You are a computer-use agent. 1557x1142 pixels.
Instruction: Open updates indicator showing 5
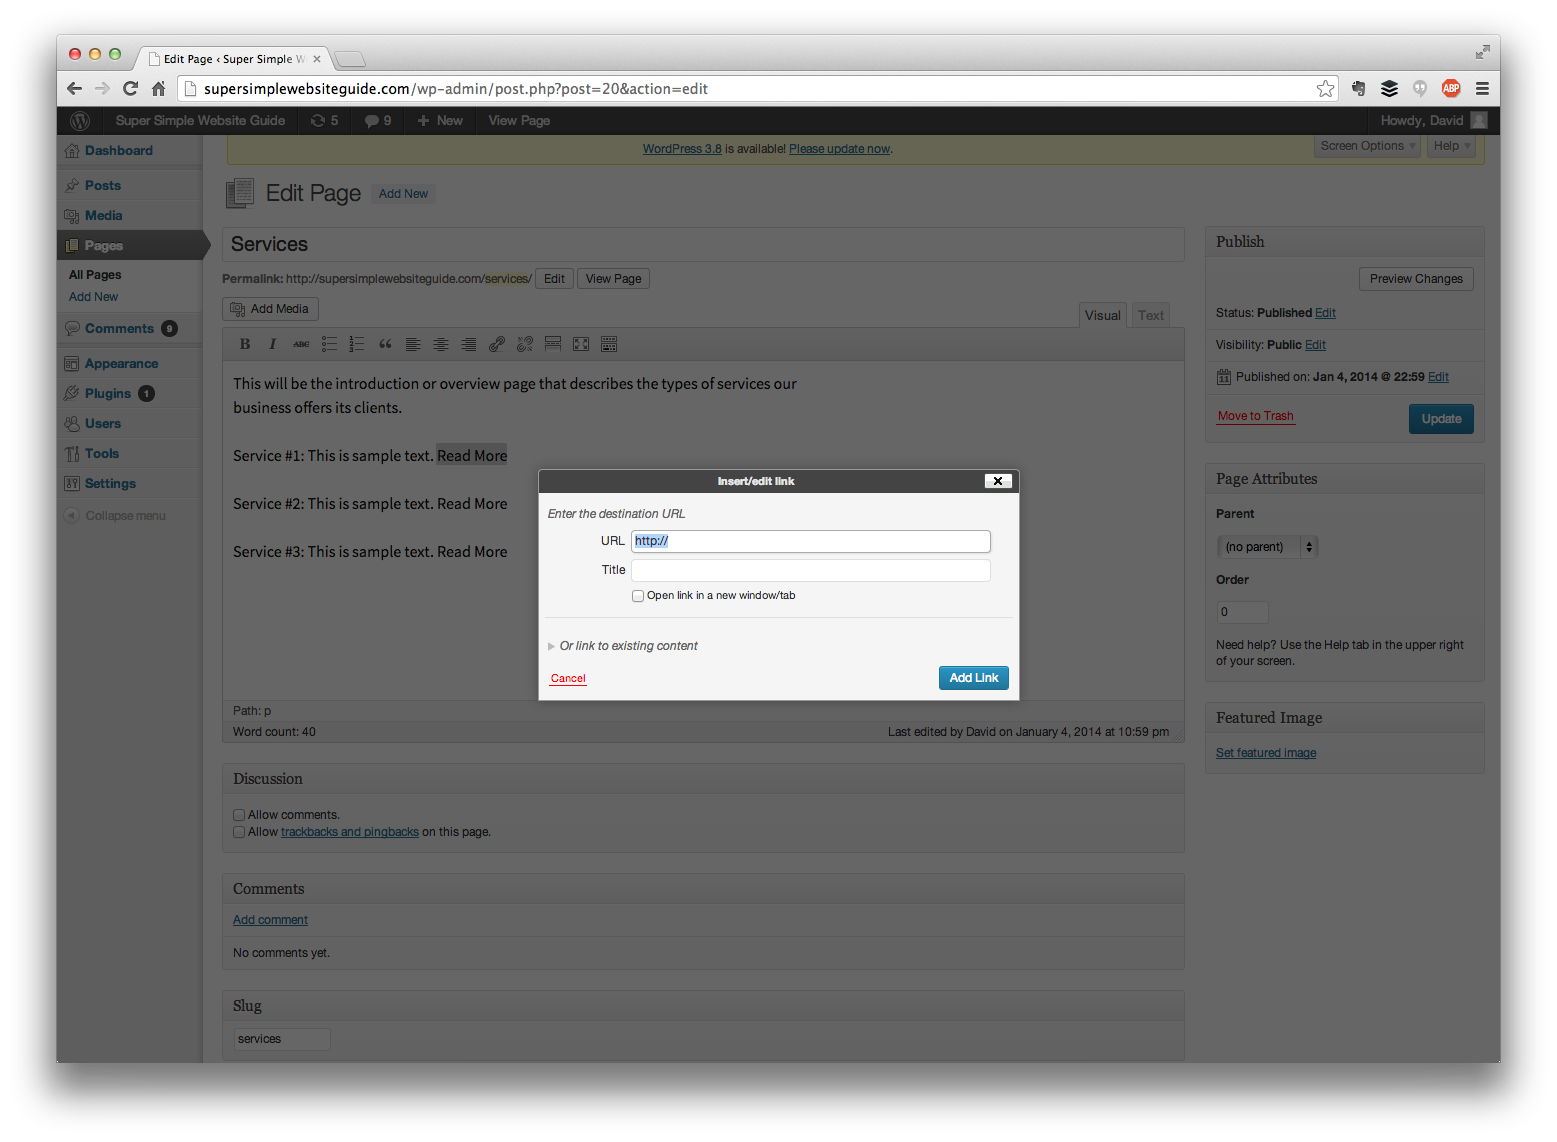tap(324, 121)
